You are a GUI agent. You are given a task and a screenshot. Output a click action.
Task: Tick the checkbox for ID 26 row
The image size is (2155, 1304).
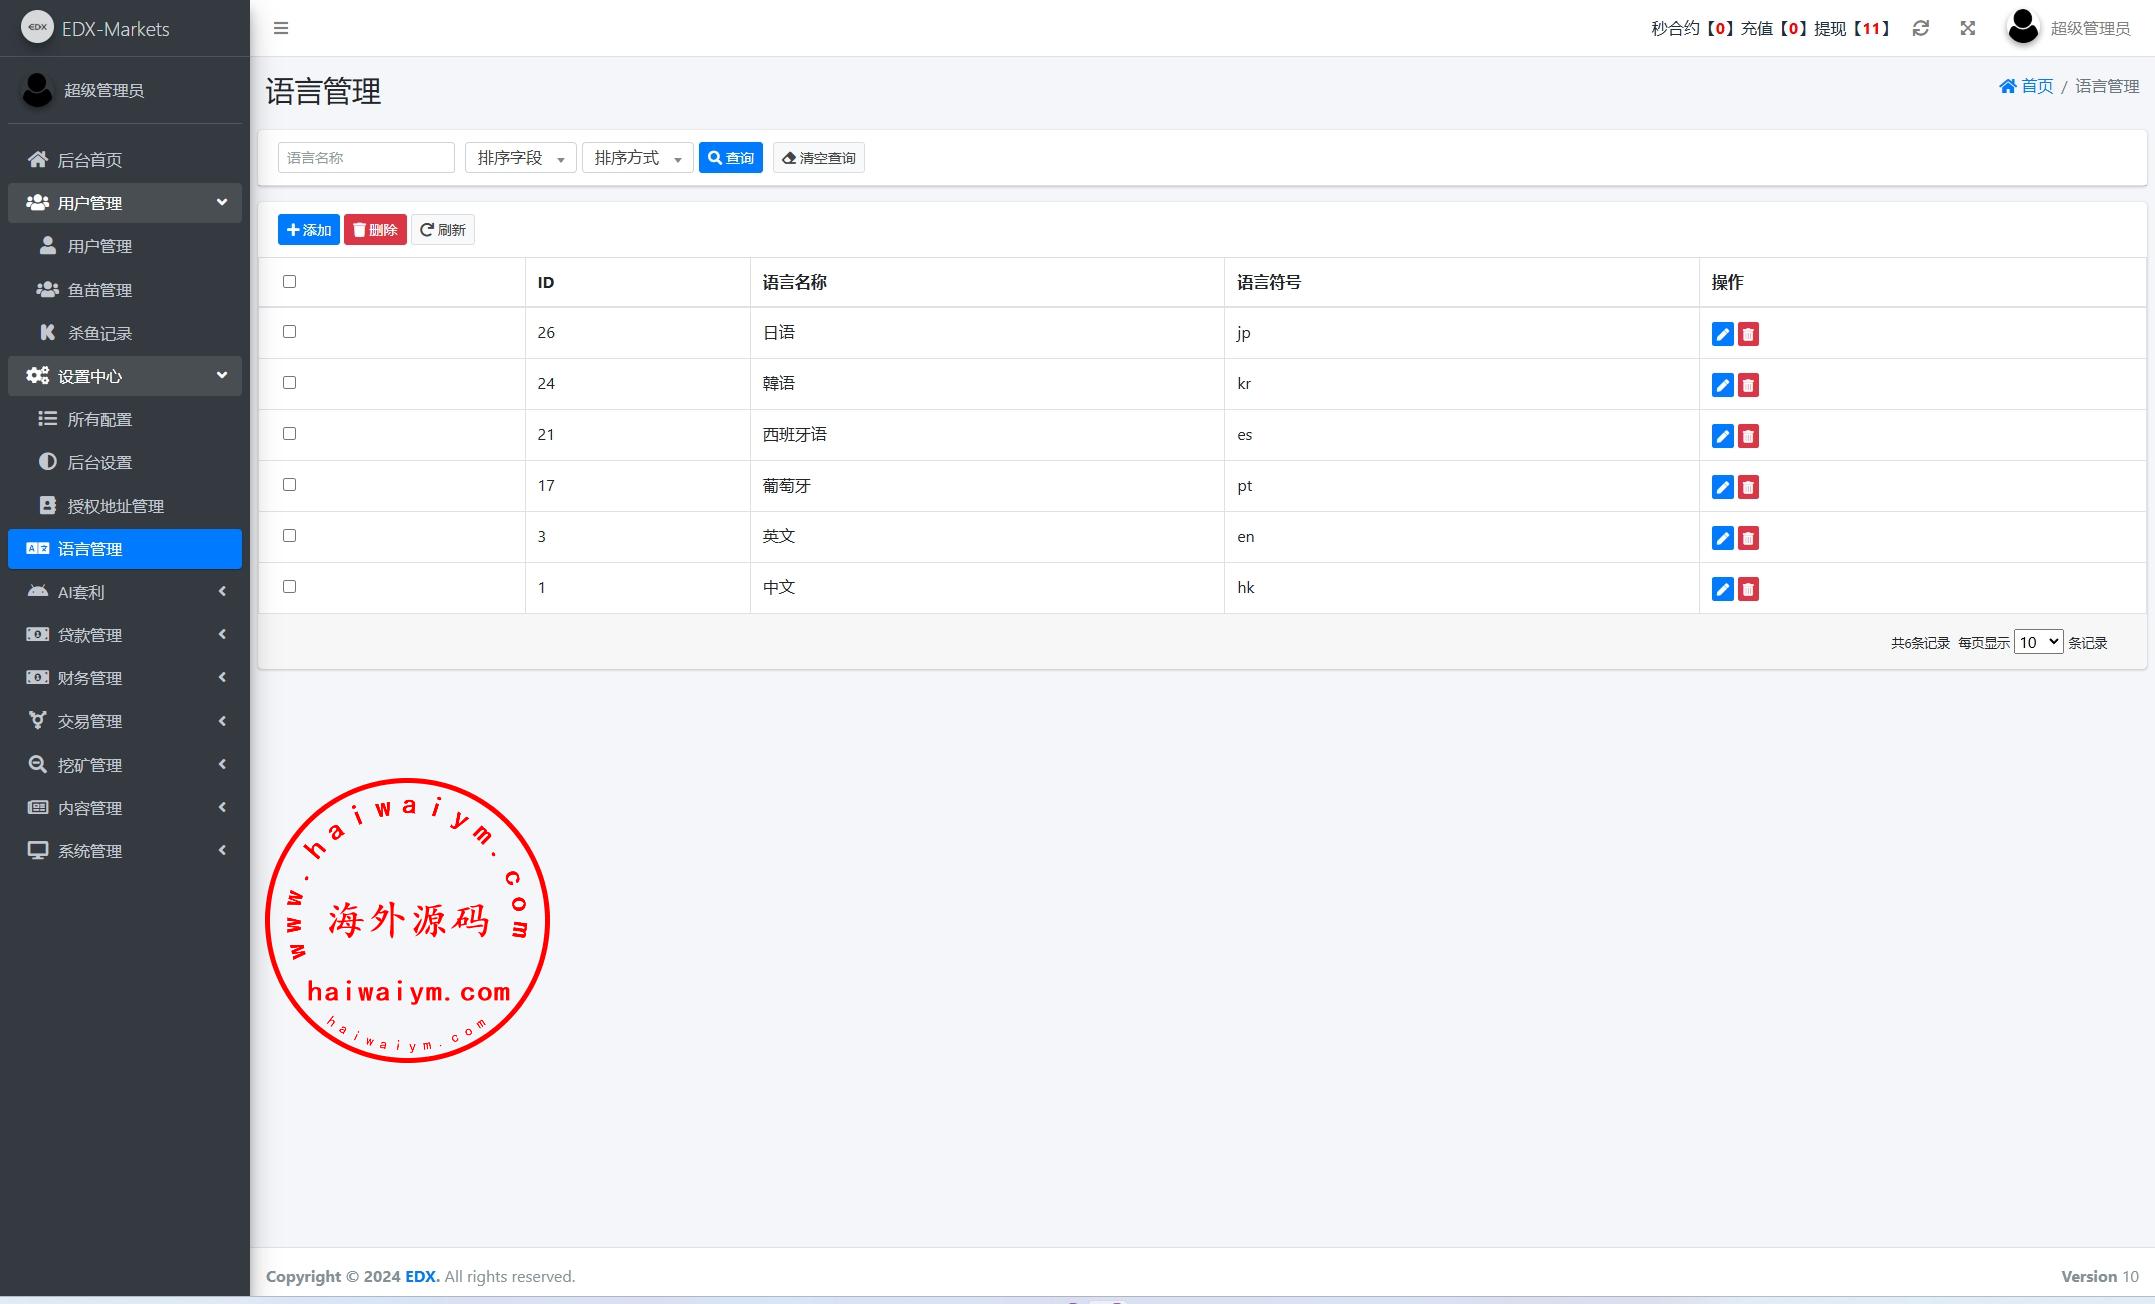coord(290,331)
